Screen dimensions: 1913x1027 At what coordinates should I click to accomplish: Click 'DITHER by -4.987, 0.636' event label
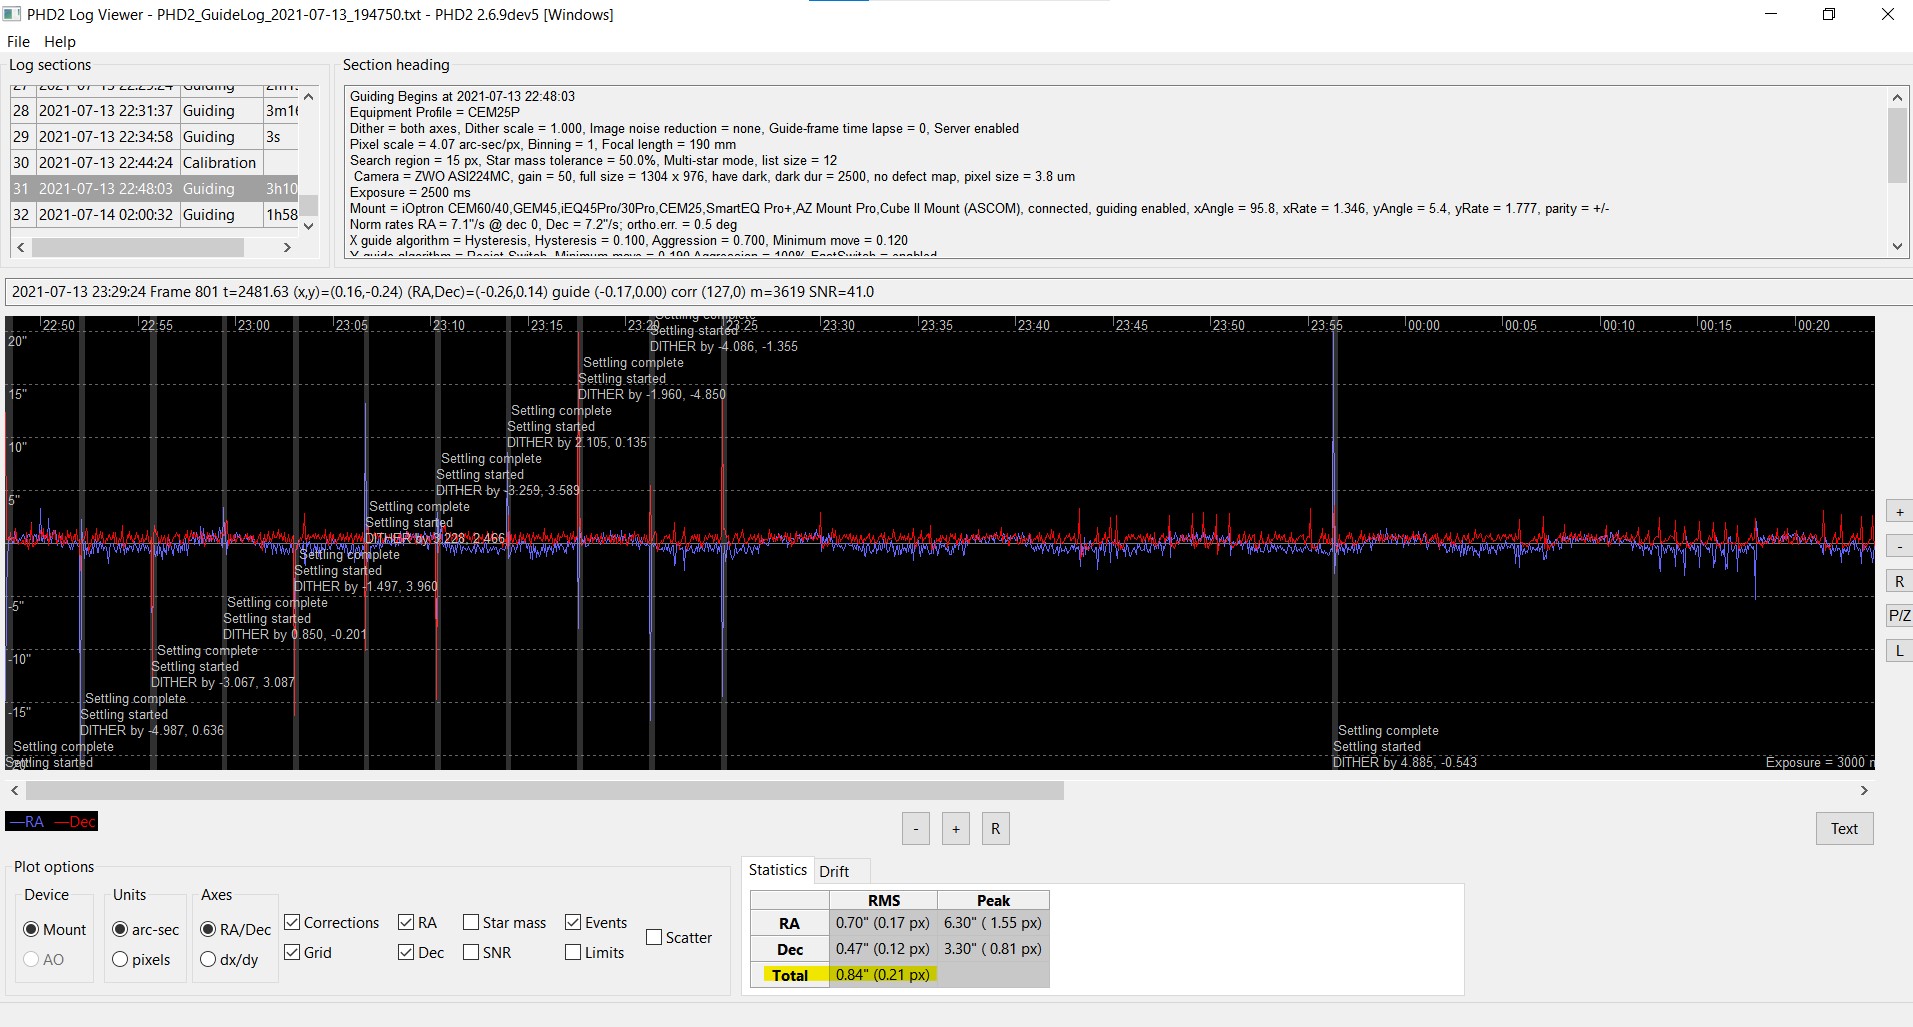click(152, 730)
